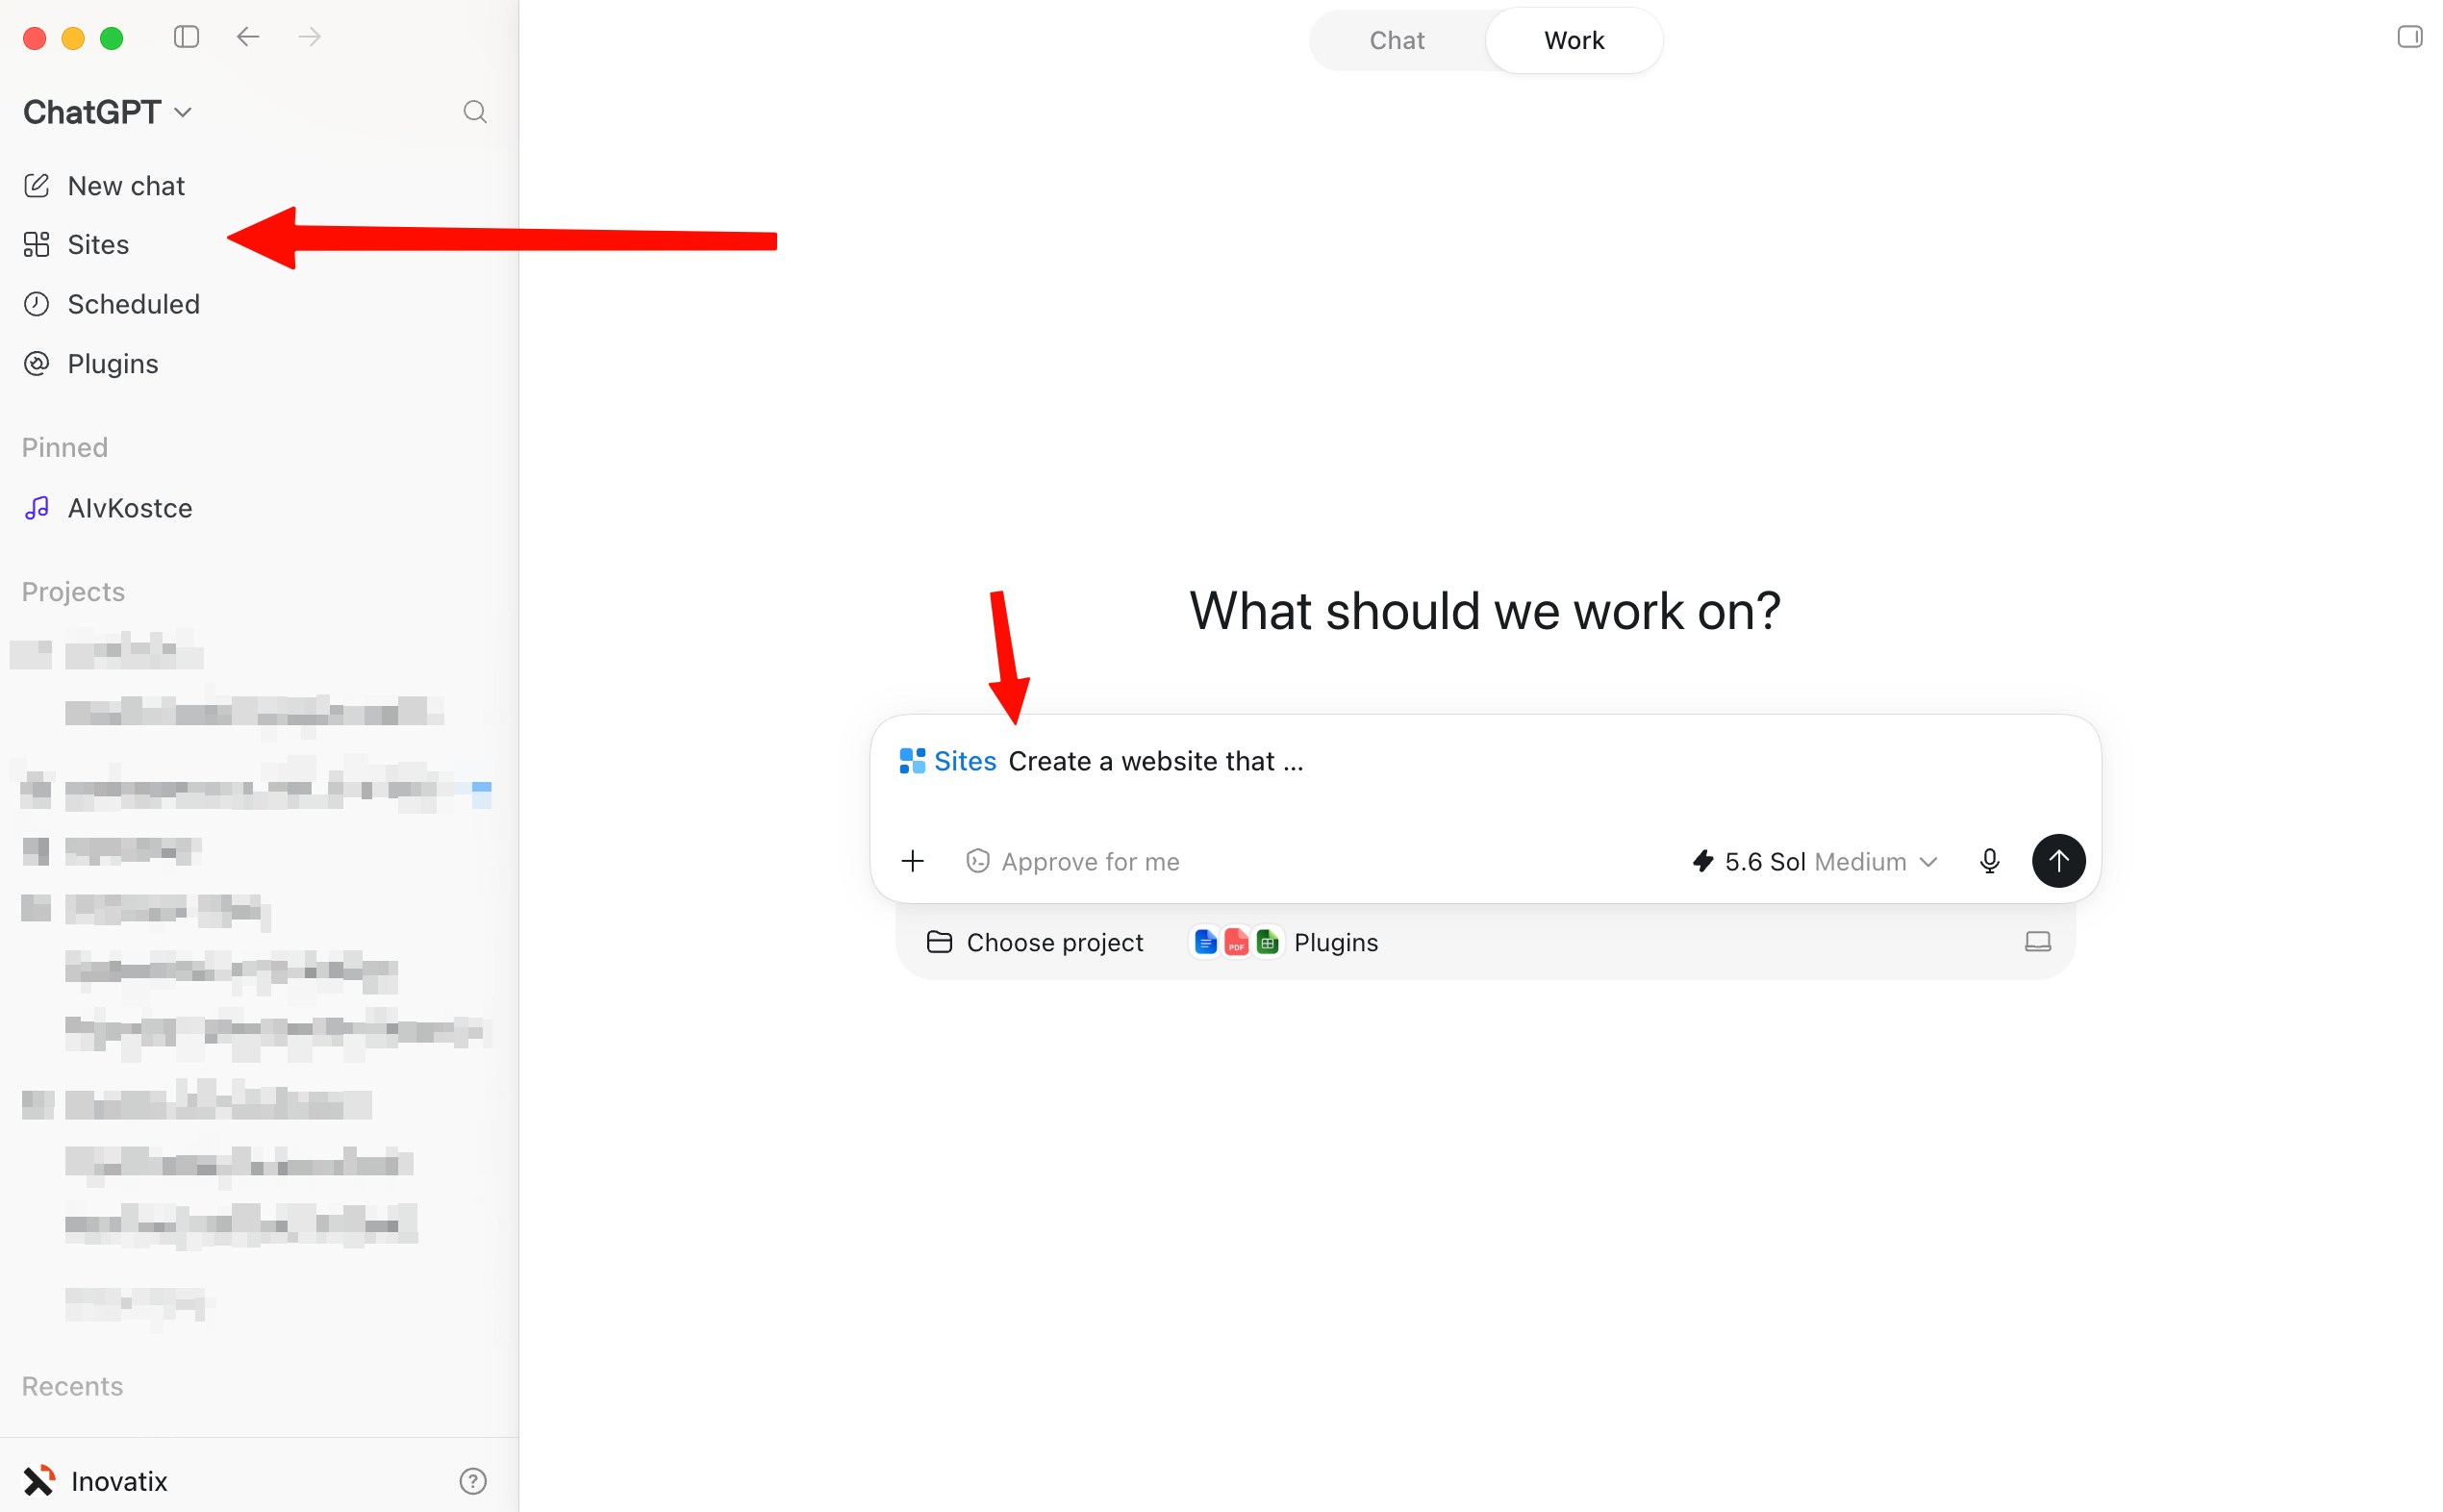Go back with the left arrow
Image resolution: width=2443 pixels, height=1512 pixels.
[248, 38]
